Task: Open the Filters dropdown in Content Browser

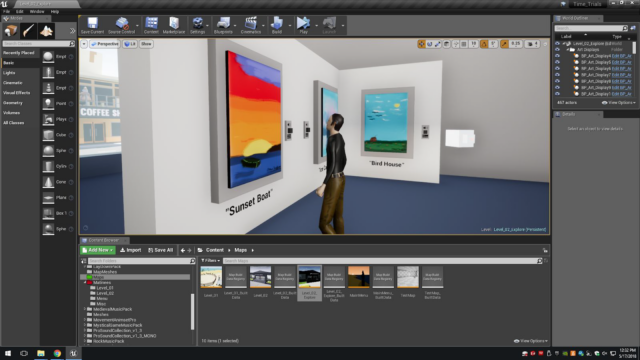Action: (x=210, y=260)
